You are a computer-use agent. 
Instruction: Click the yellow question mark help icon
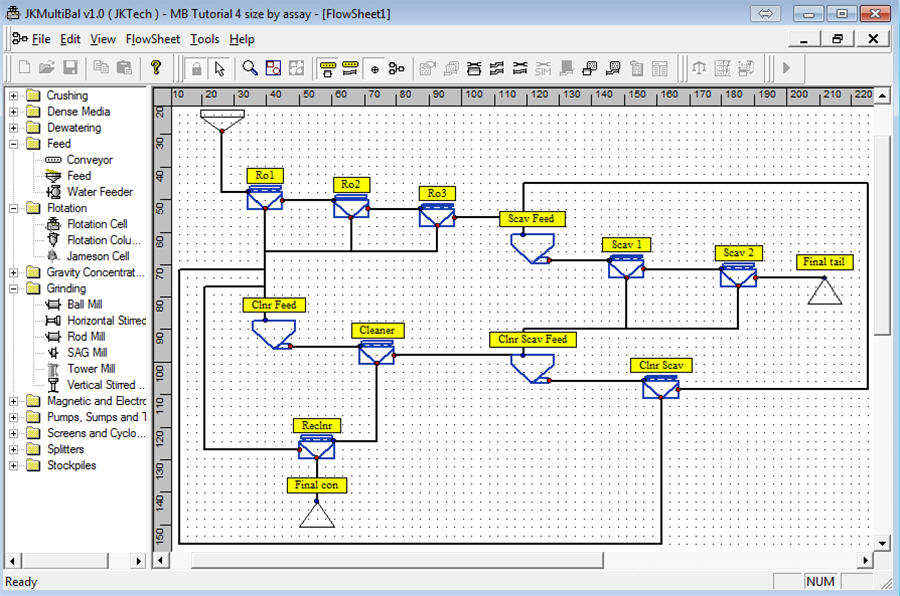(156, 68)
